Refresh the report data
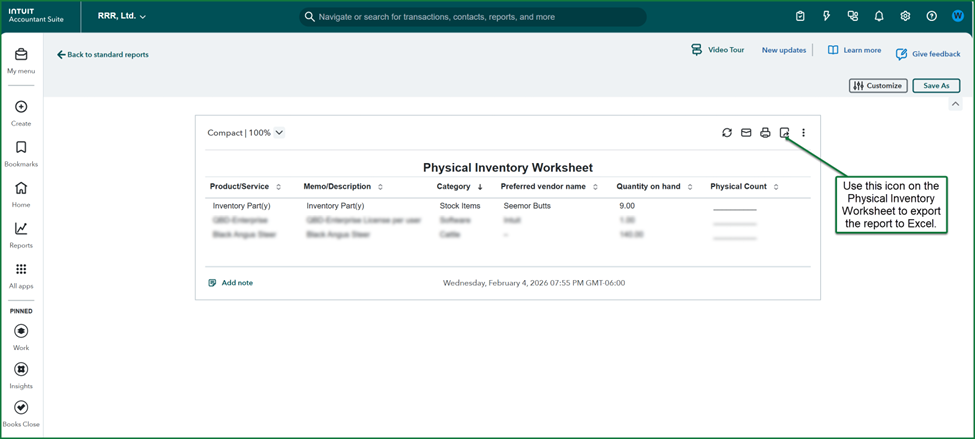Screen dimensions: 975x439 pyautogui.click(x=727, y=133)
